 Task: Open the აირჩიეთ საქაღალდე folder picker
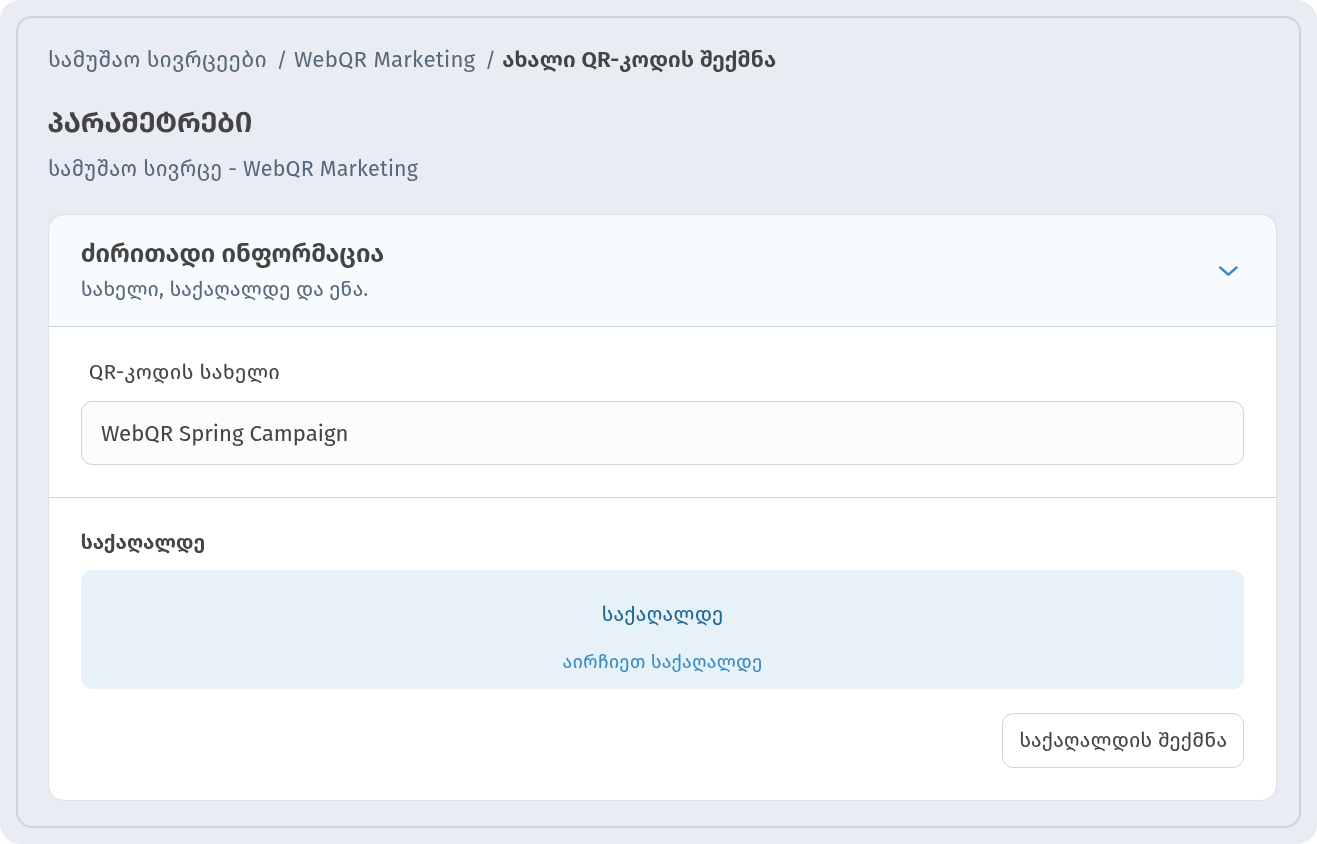pos(662,630)
